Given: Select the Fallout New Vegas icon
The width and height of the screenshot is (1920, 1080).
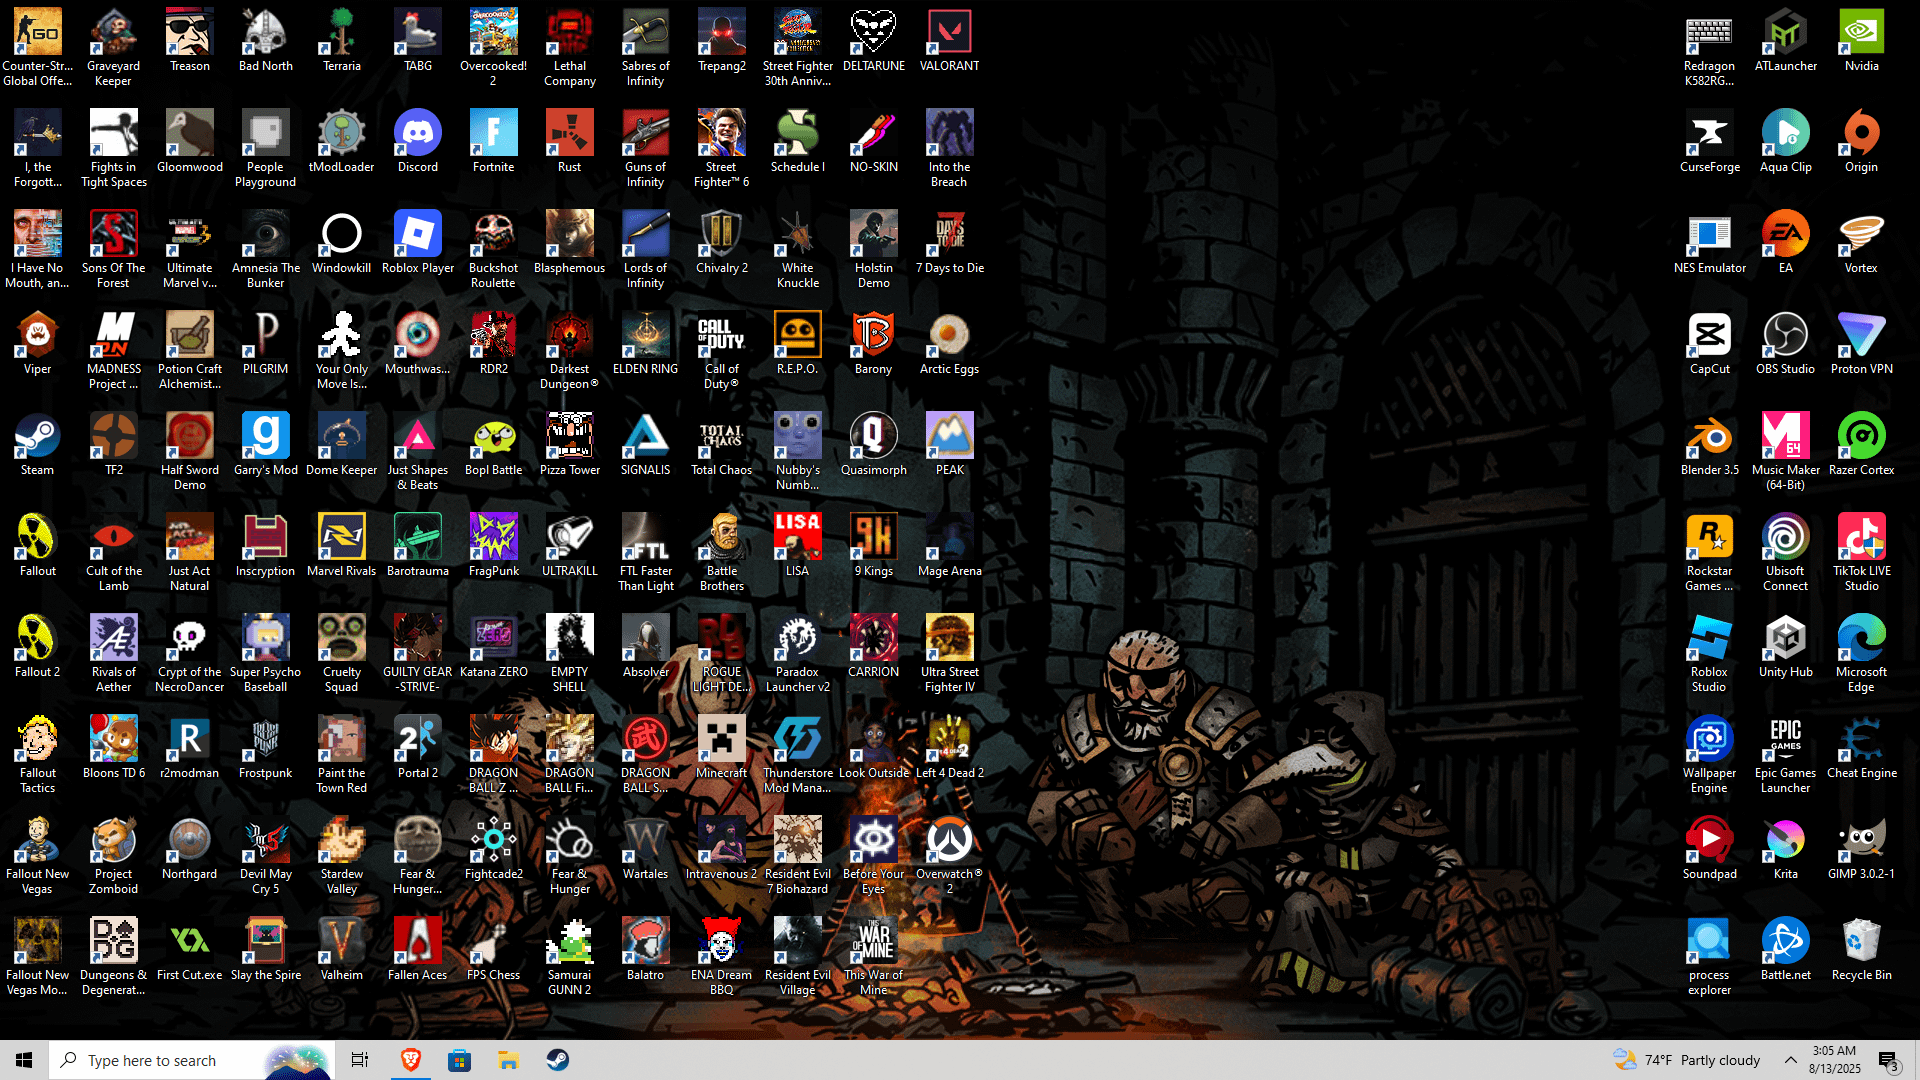Looking at the screenshot, I should (38, 856).
